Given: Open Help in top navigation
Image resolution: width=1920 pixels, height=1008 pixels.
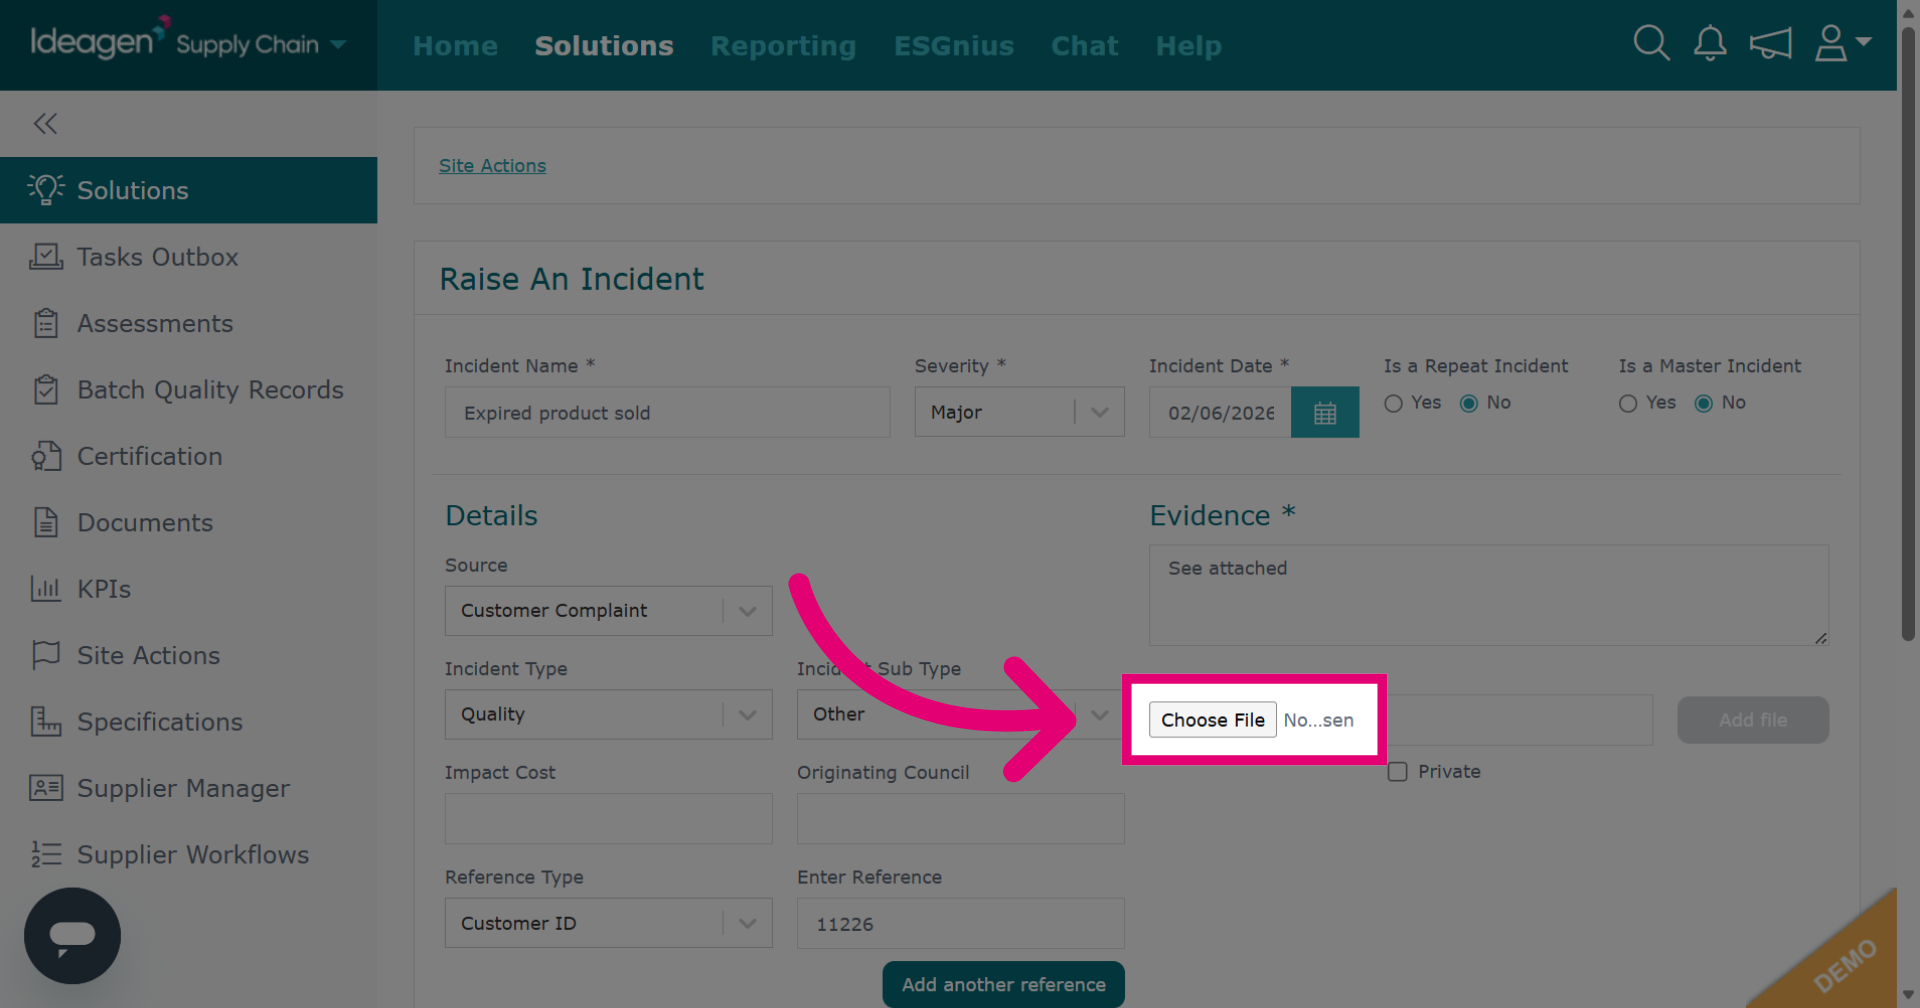Looking at the screenshot, I should (1189, 46).
